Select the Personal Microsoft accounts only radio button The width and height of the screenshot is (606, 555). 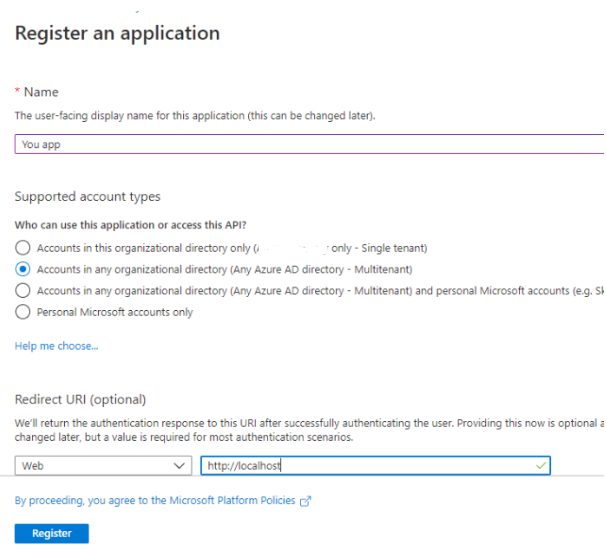tap(23, 312)
